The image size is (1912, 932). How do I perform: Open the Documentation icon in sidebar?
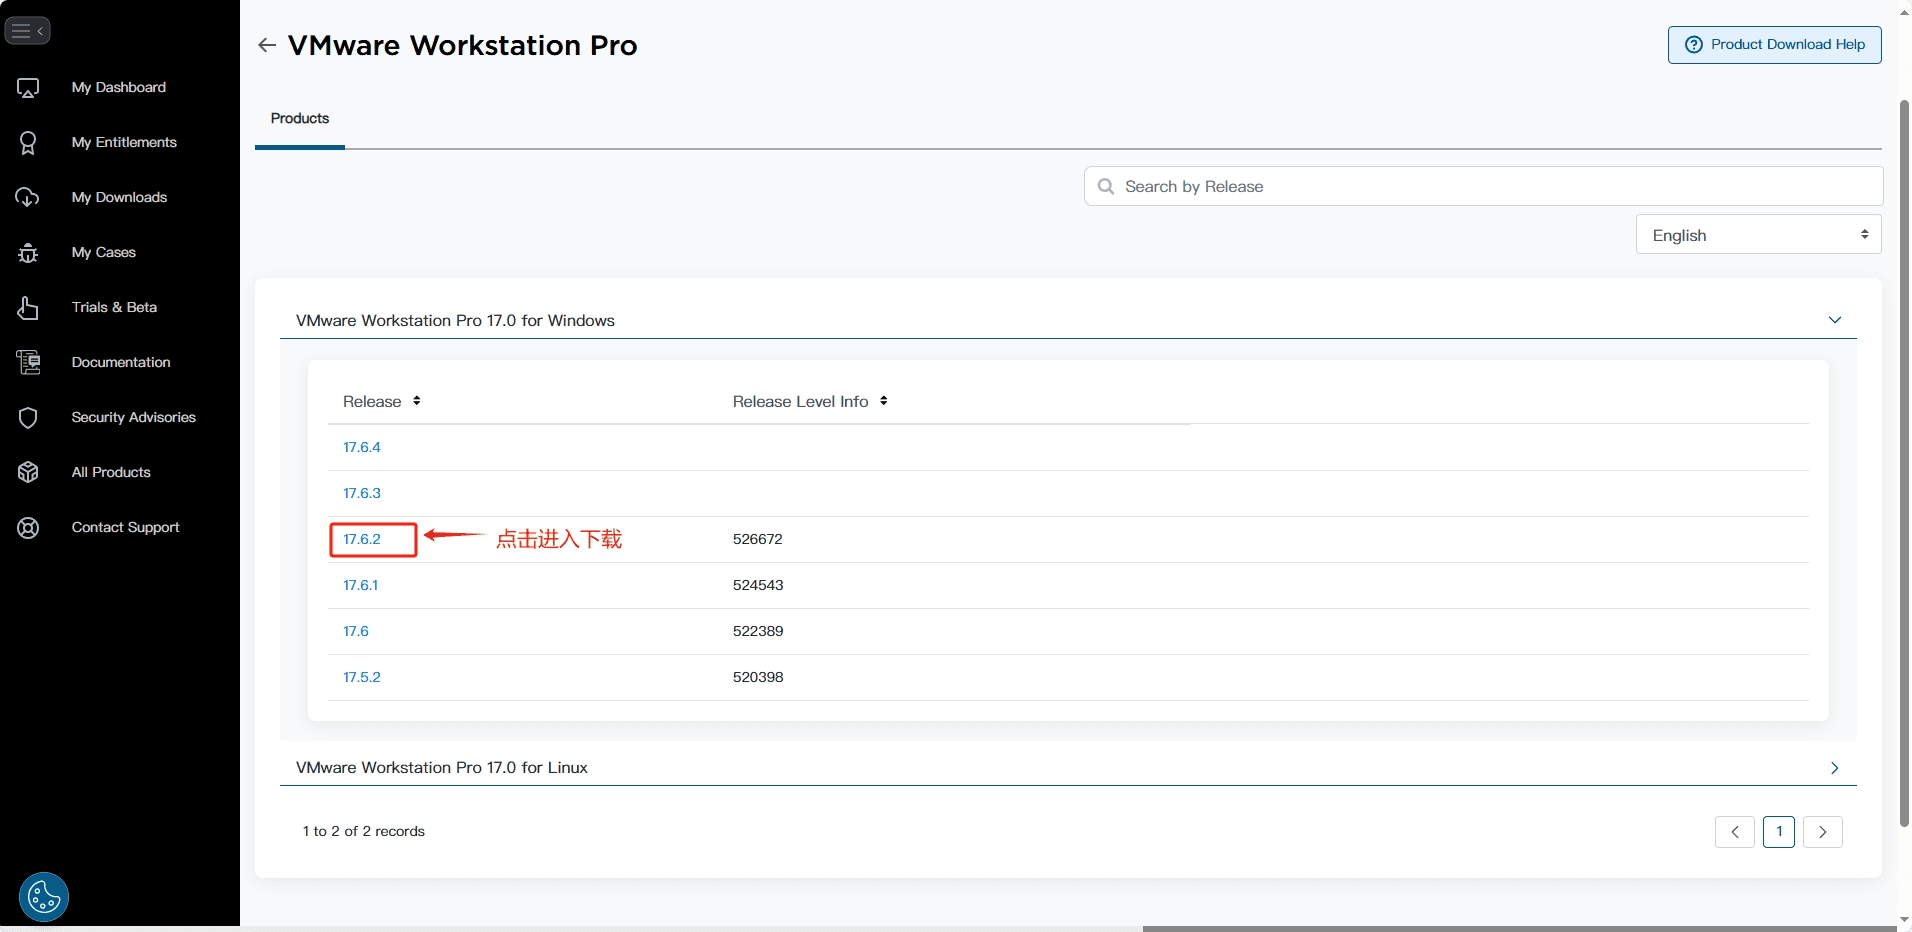28,362
